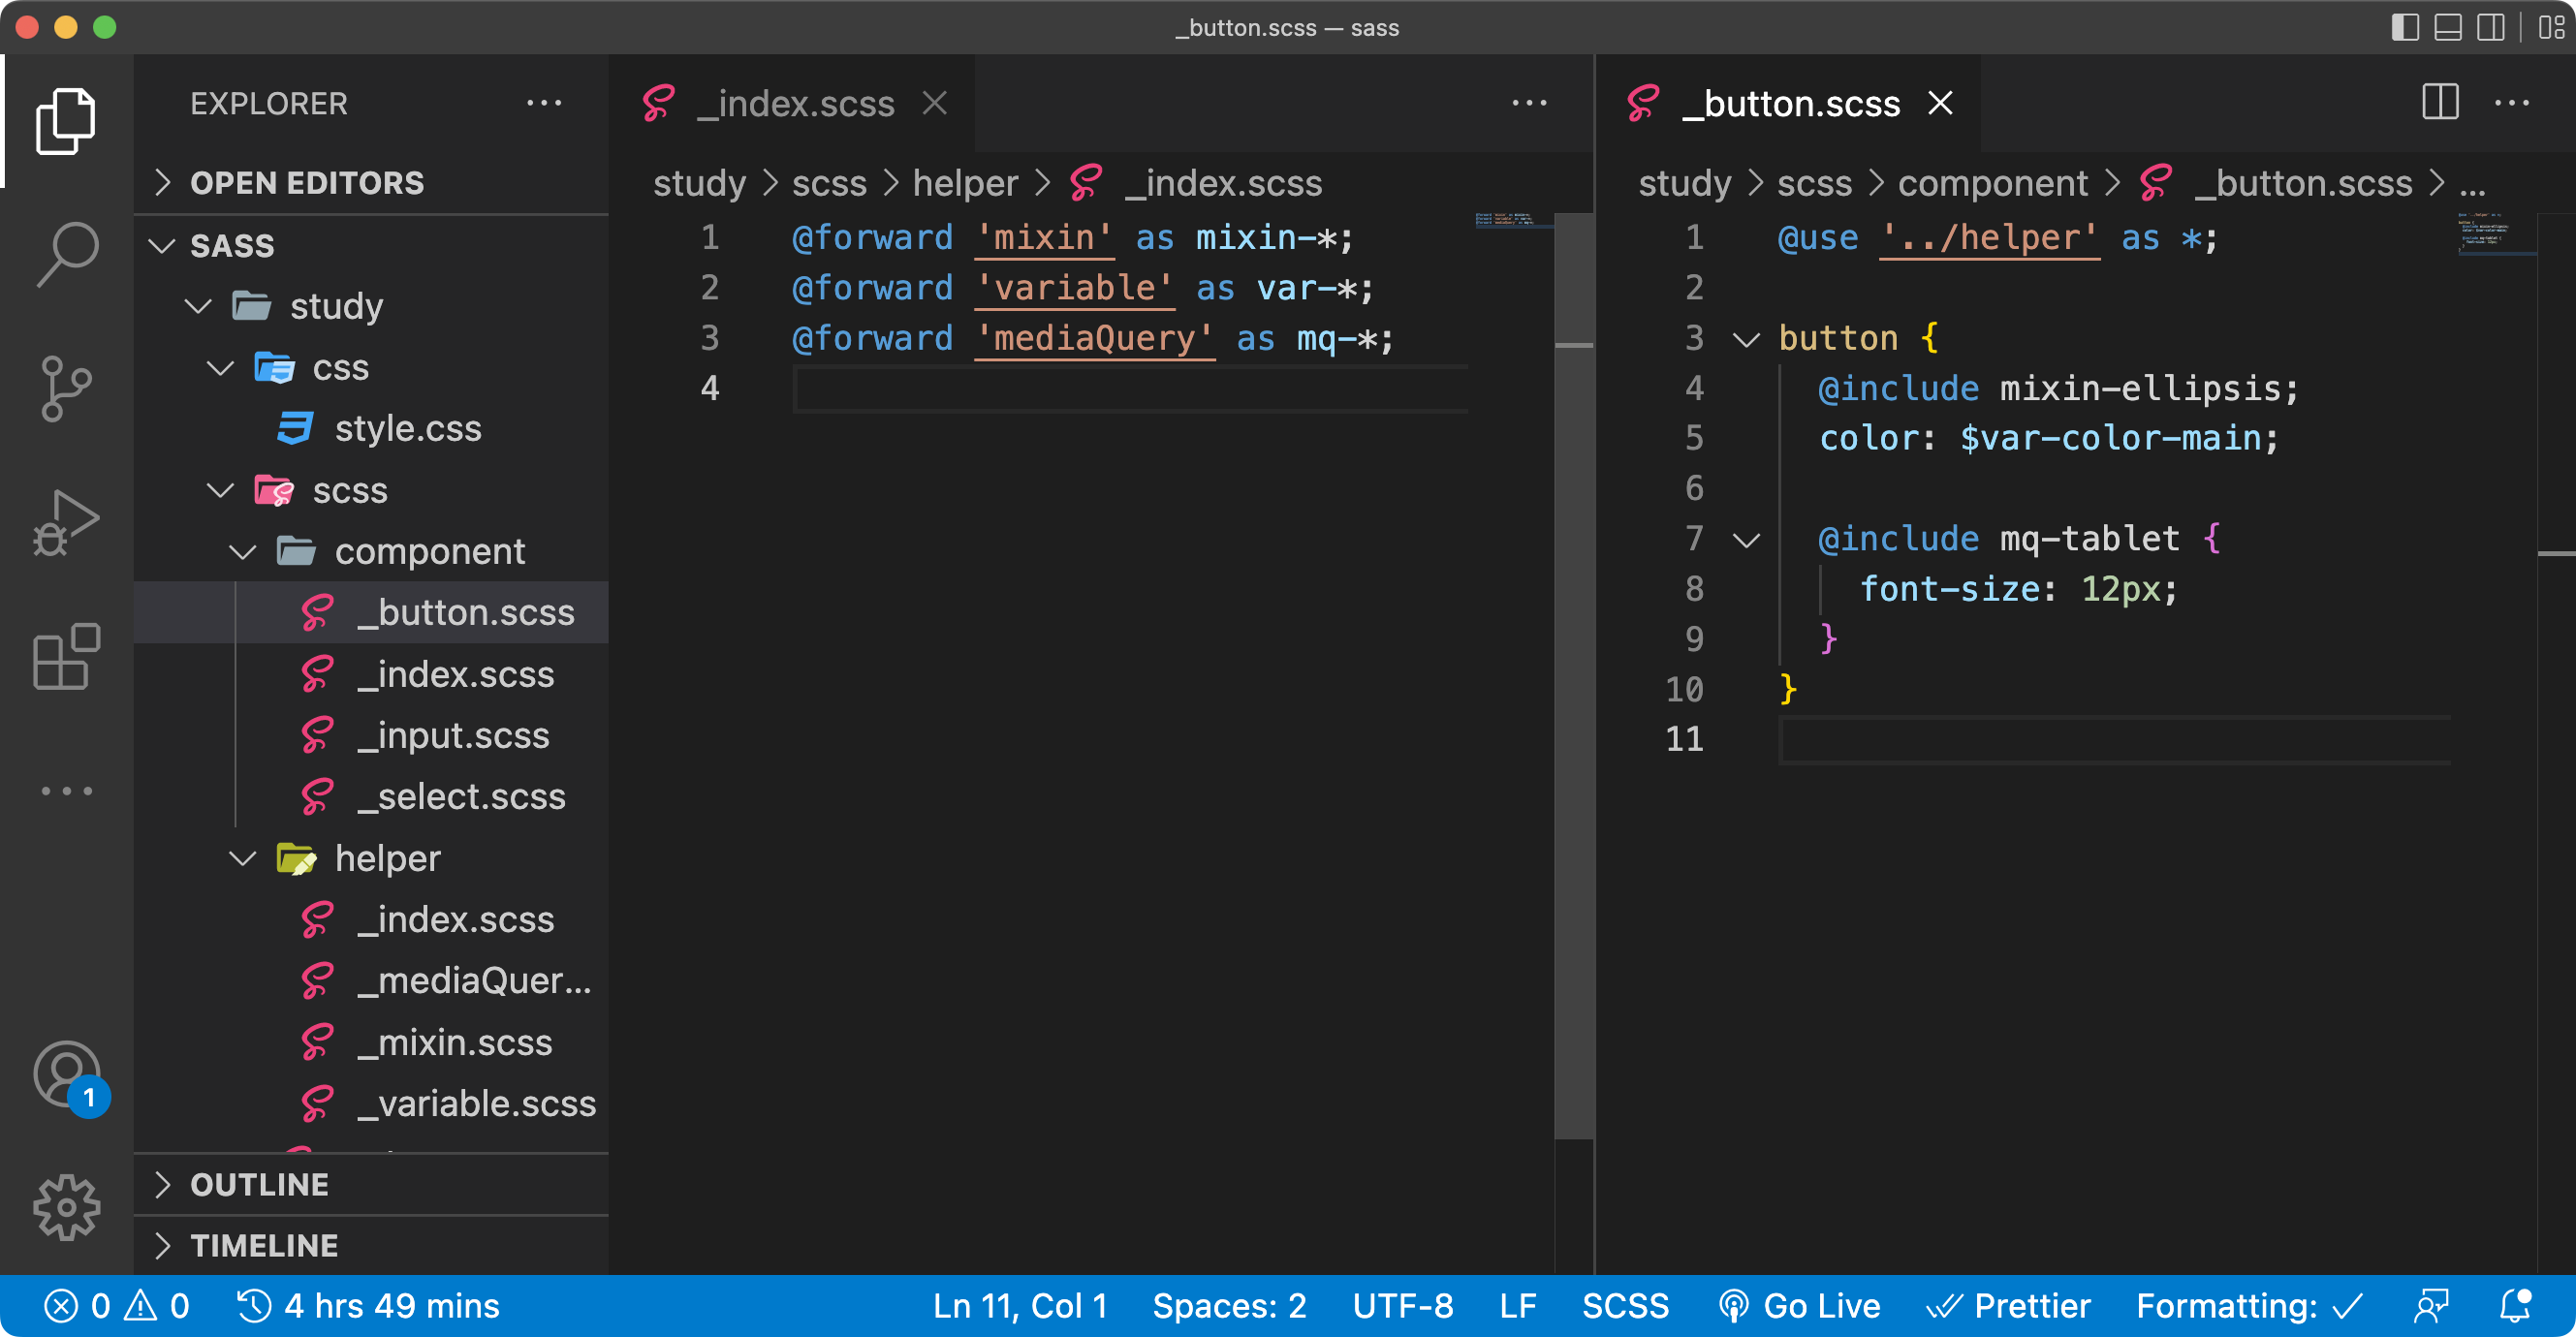This screenshot has width=2576, height=1337.
Task: Open the Search view in activity bar
Action: 66,254
